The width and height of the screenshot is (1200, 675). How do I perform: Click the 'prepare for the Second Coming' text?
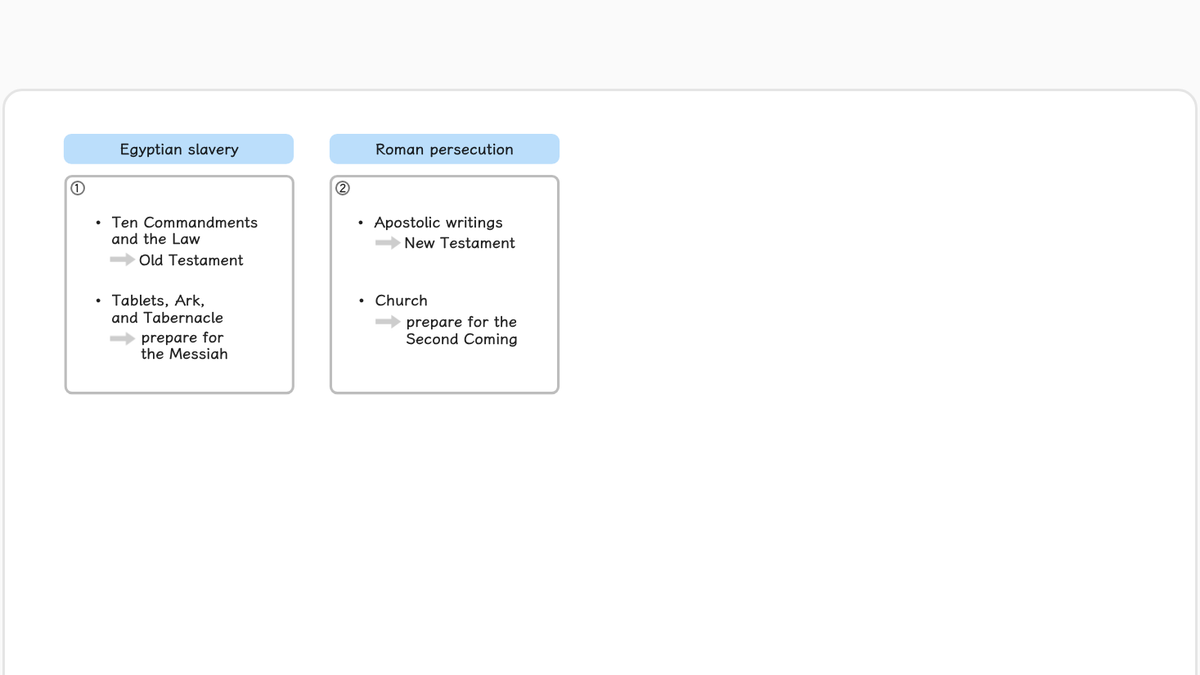coord(461,330)
